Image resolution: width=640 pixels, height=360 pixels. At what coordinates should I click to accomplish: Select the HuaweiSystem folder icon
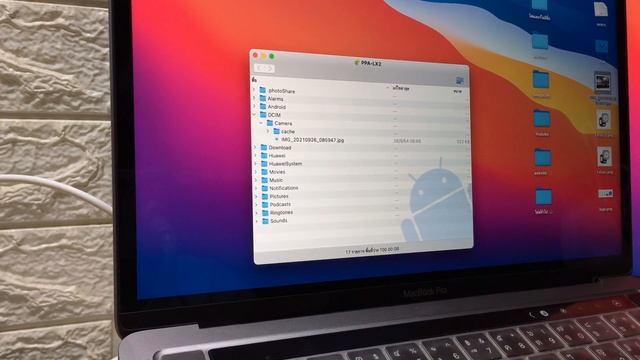[264, 164]
